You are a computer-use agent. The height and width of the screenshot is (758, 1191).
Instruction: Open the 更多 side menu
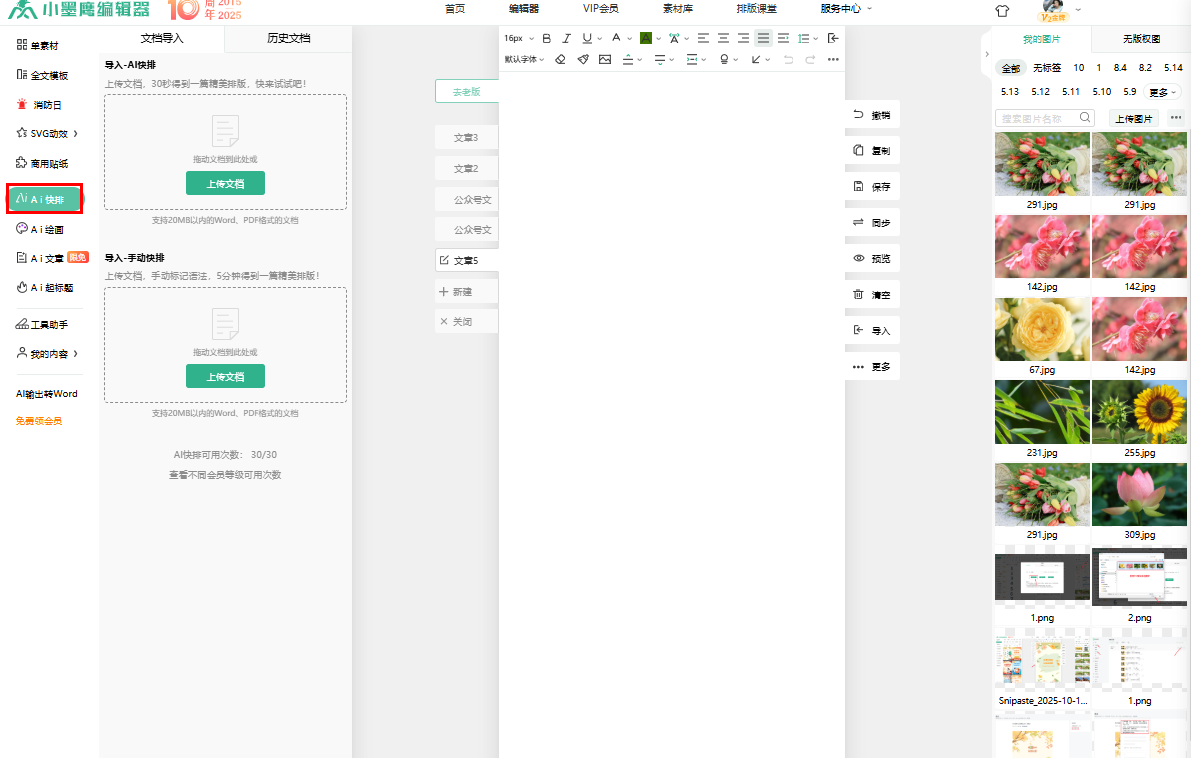click(872, 367)
